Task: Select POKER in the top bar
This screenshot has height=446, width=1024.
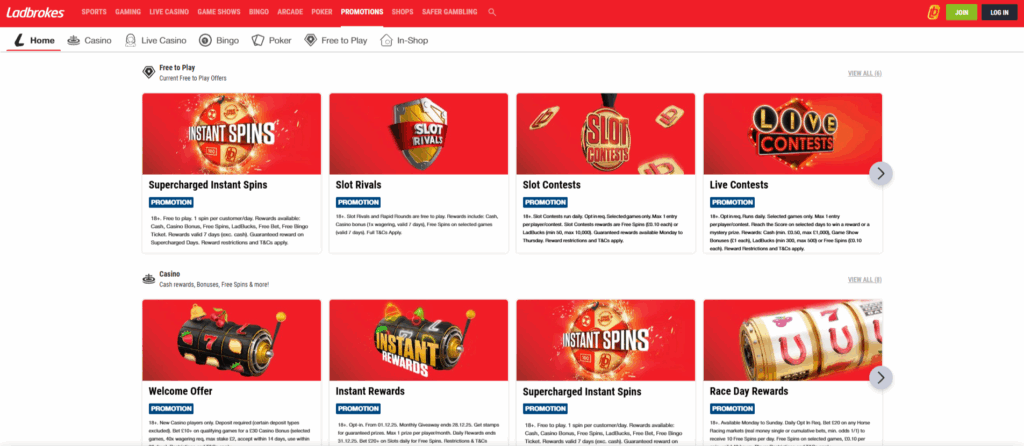Action: [x=322, y=12]
